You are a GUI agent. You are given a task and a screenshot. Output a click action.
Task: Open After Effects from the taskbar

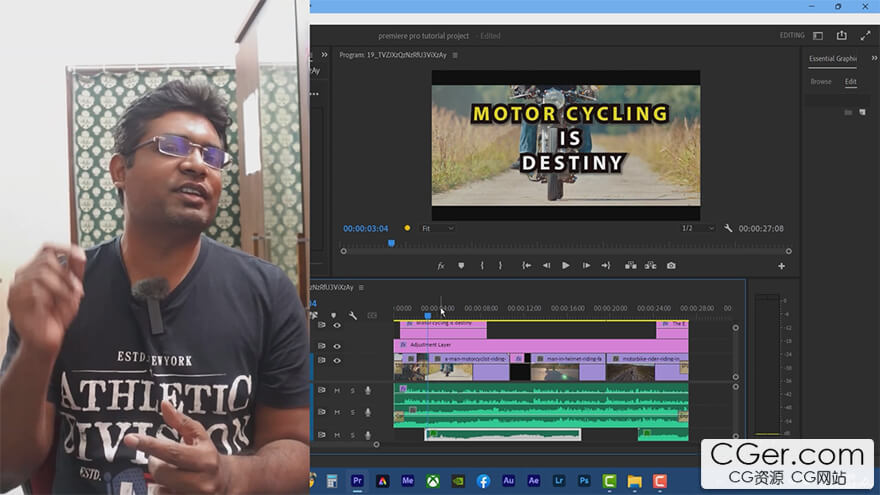(534, 481)
